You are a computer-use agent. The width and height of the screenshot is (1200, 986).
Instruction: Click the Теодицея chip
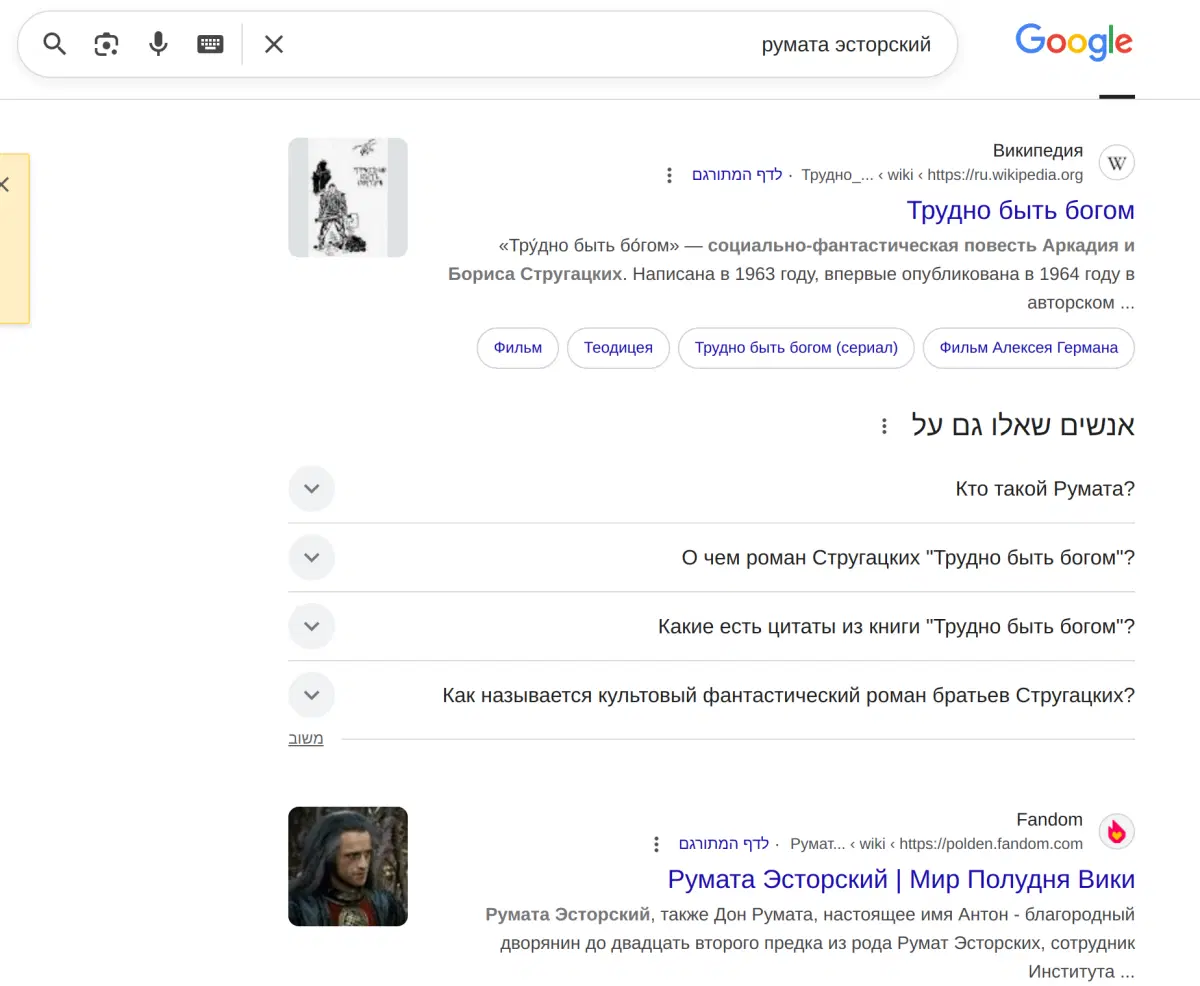pos(618,348)
